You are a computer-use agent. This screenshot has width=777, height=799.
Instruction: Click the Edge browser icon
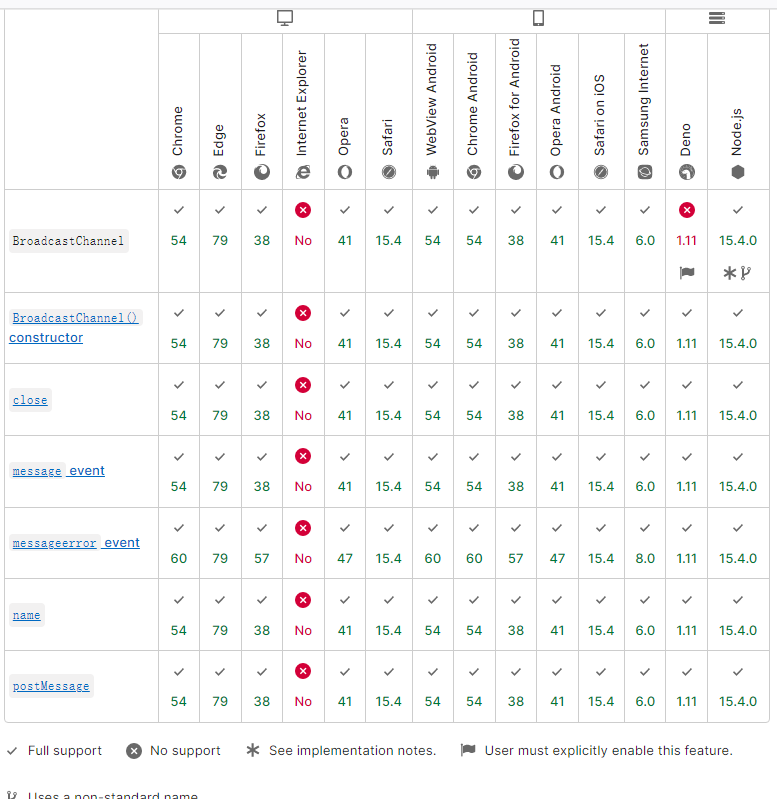[220, 172]
